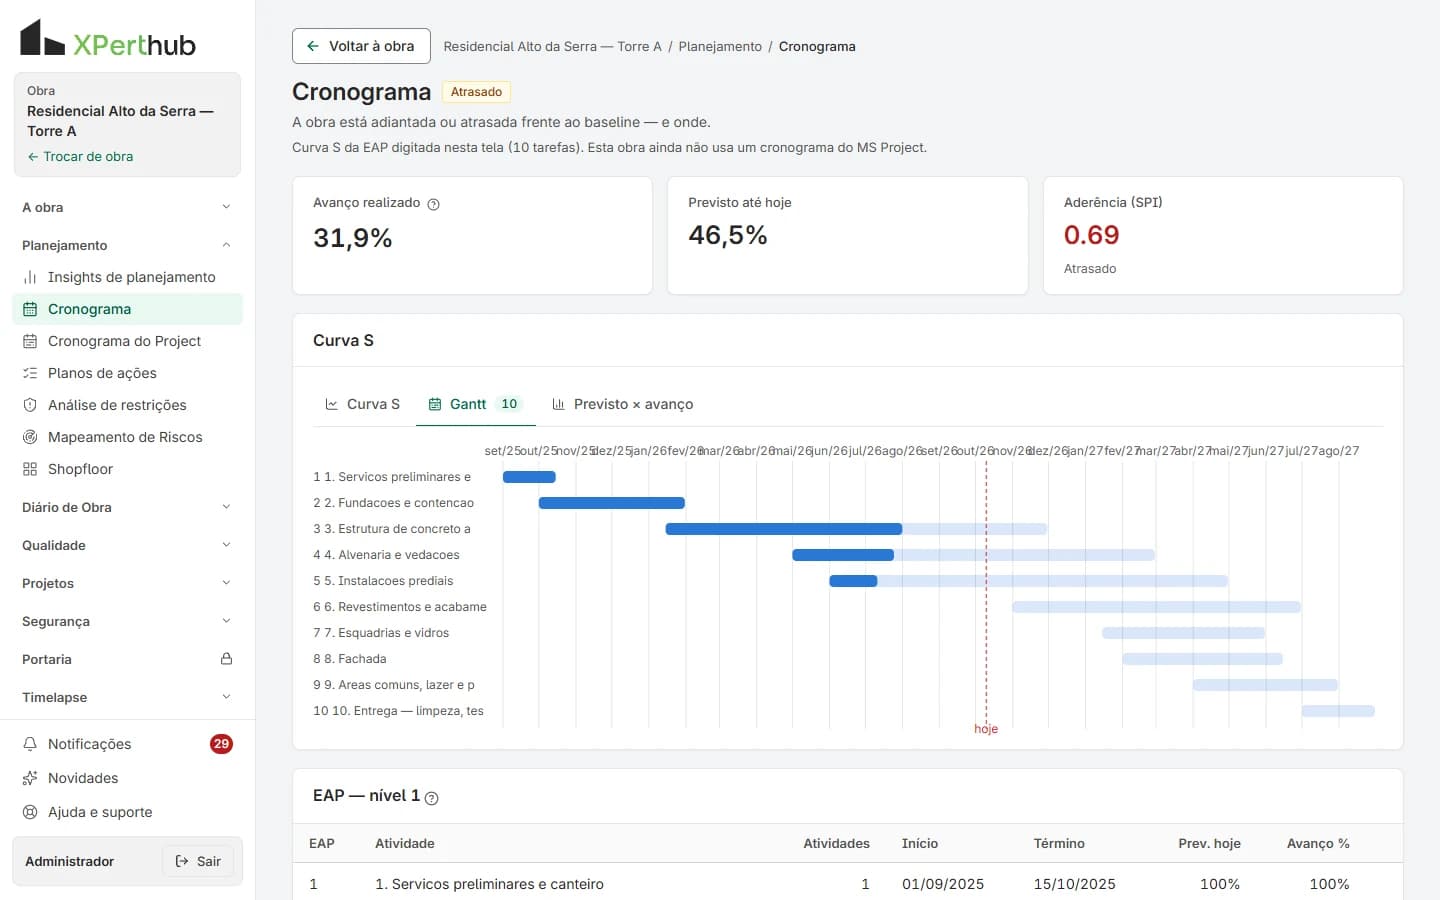
Task: Expand the Qualidade section
Action: click(127, 545)
